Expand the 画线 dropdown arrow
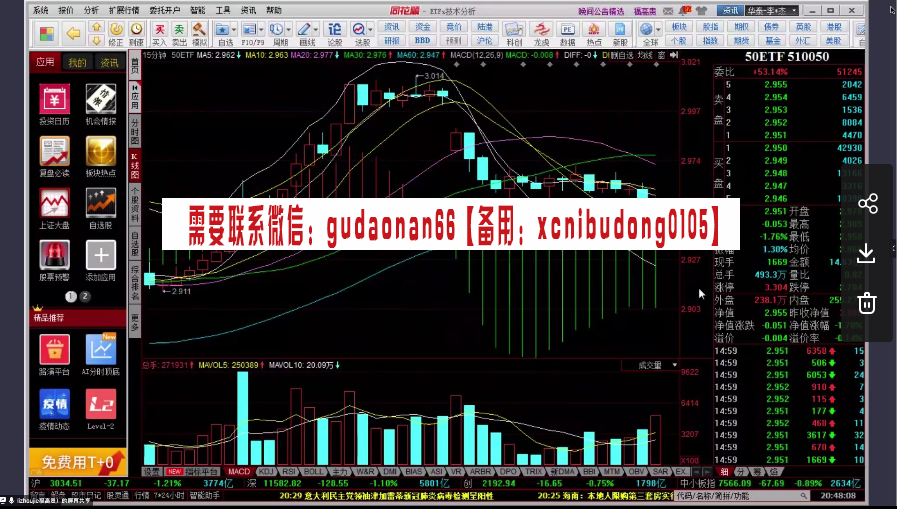Viewport: 897px width, 509px height. 315,29
